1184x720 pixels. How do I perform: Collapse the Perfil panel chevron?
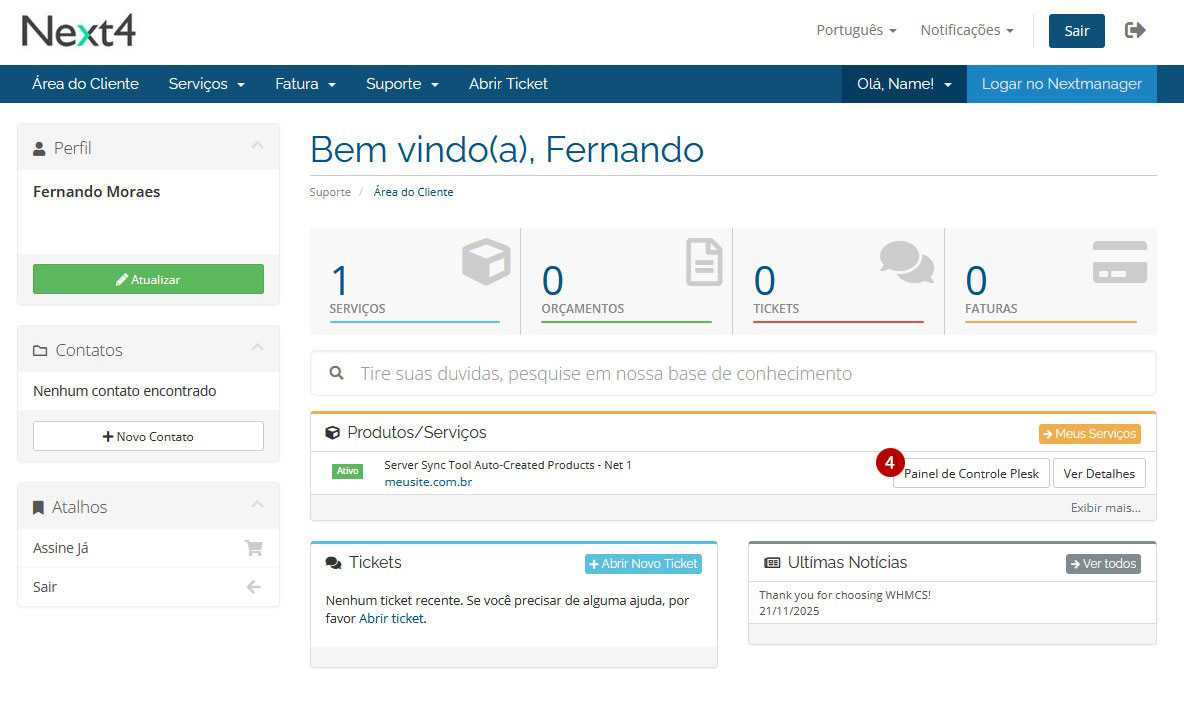pos(257,147)
